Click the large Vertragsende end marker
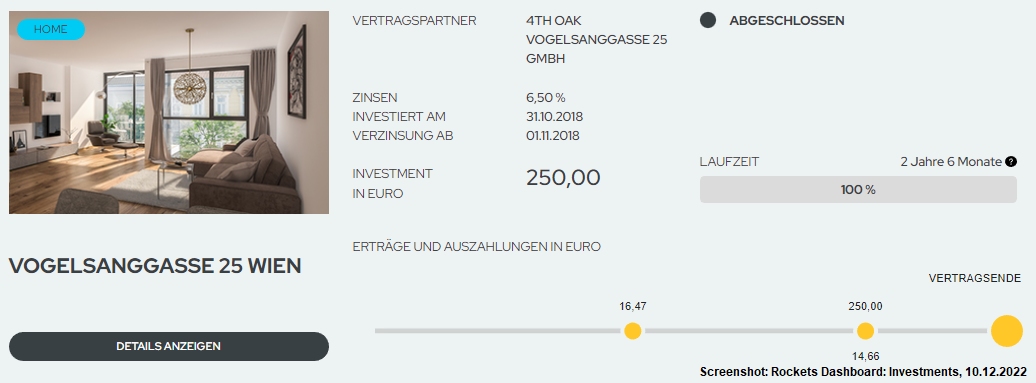The image size is (1036, 383). 1007,331
